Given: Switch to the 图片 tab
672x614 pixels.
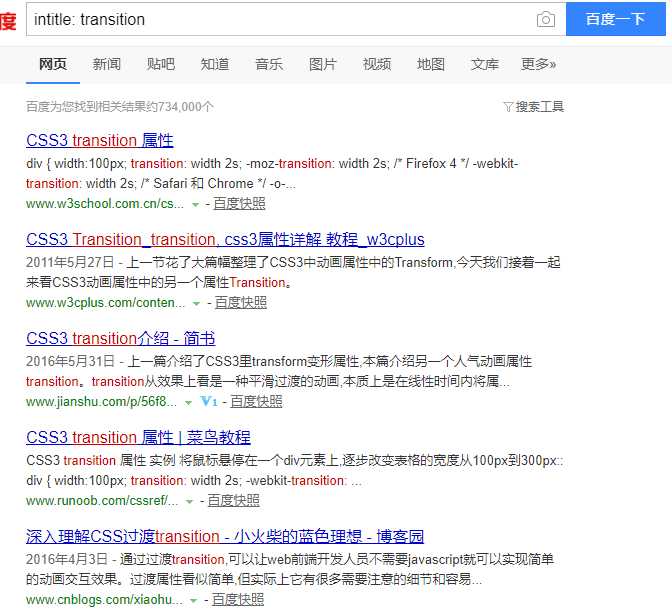Looking at the screenshot, I should click(323, 64).
